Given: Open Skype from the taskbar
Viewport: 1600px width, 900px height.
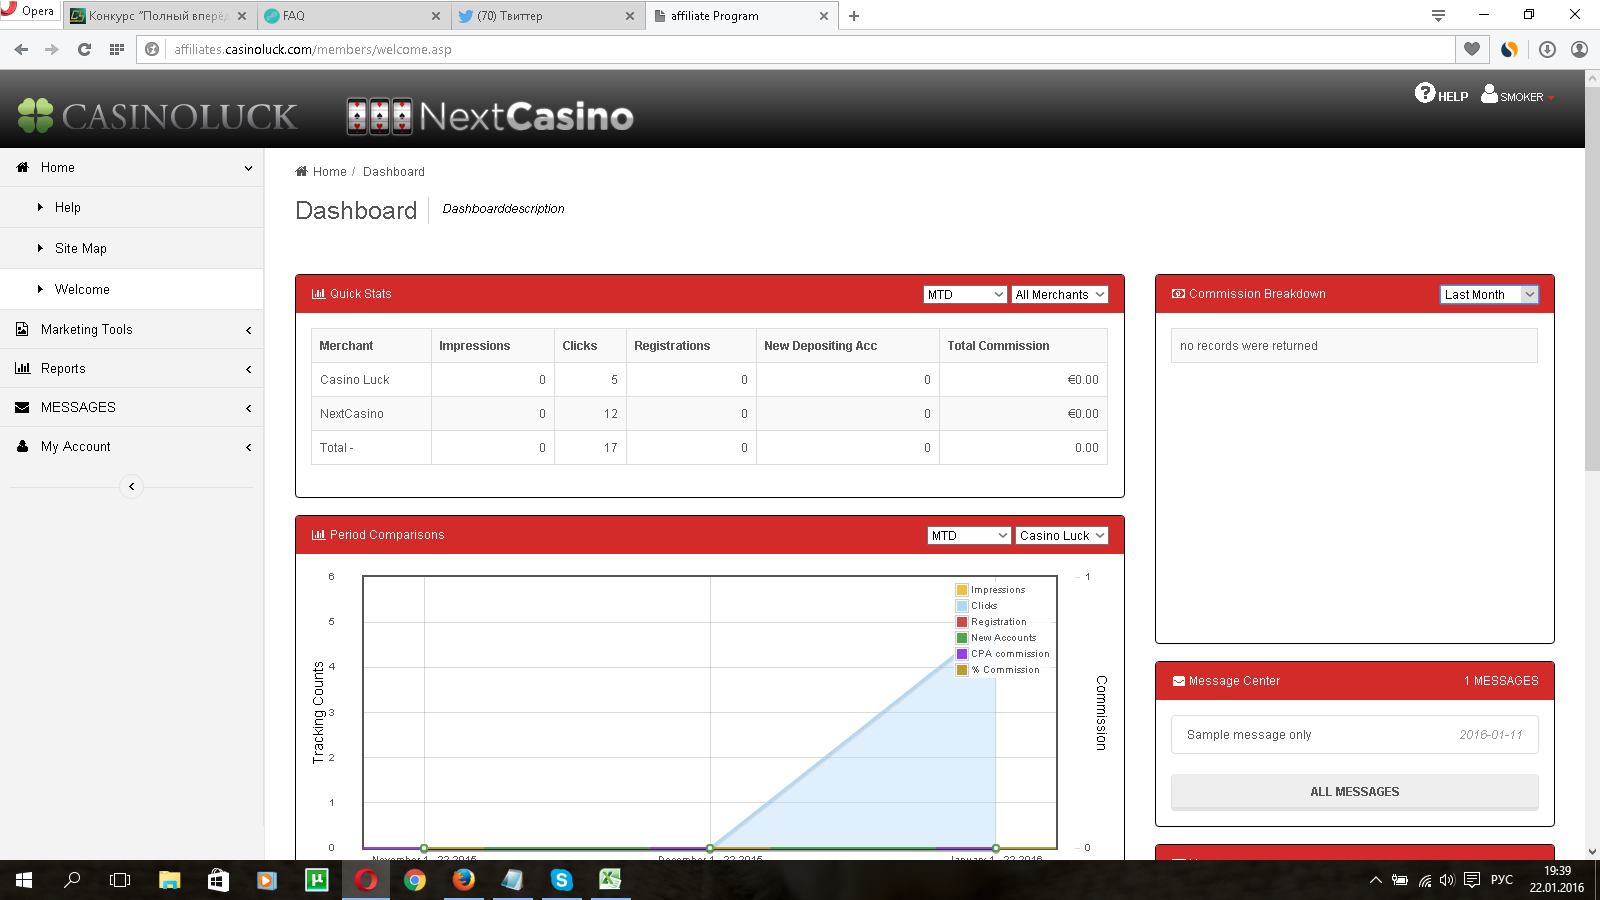Looking at the screenshot, I should click(x=561, y=880).
